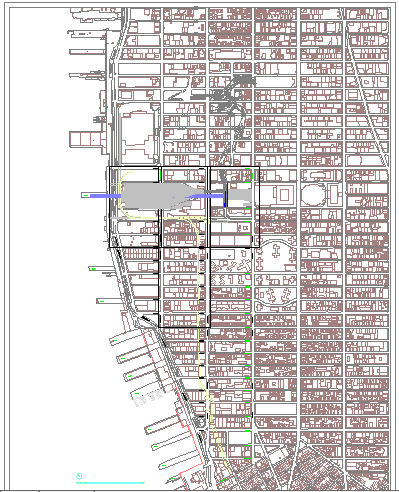Click the nested-square building footprint
The width and height of the screenshot is (399, 492).
pos(283,194)
